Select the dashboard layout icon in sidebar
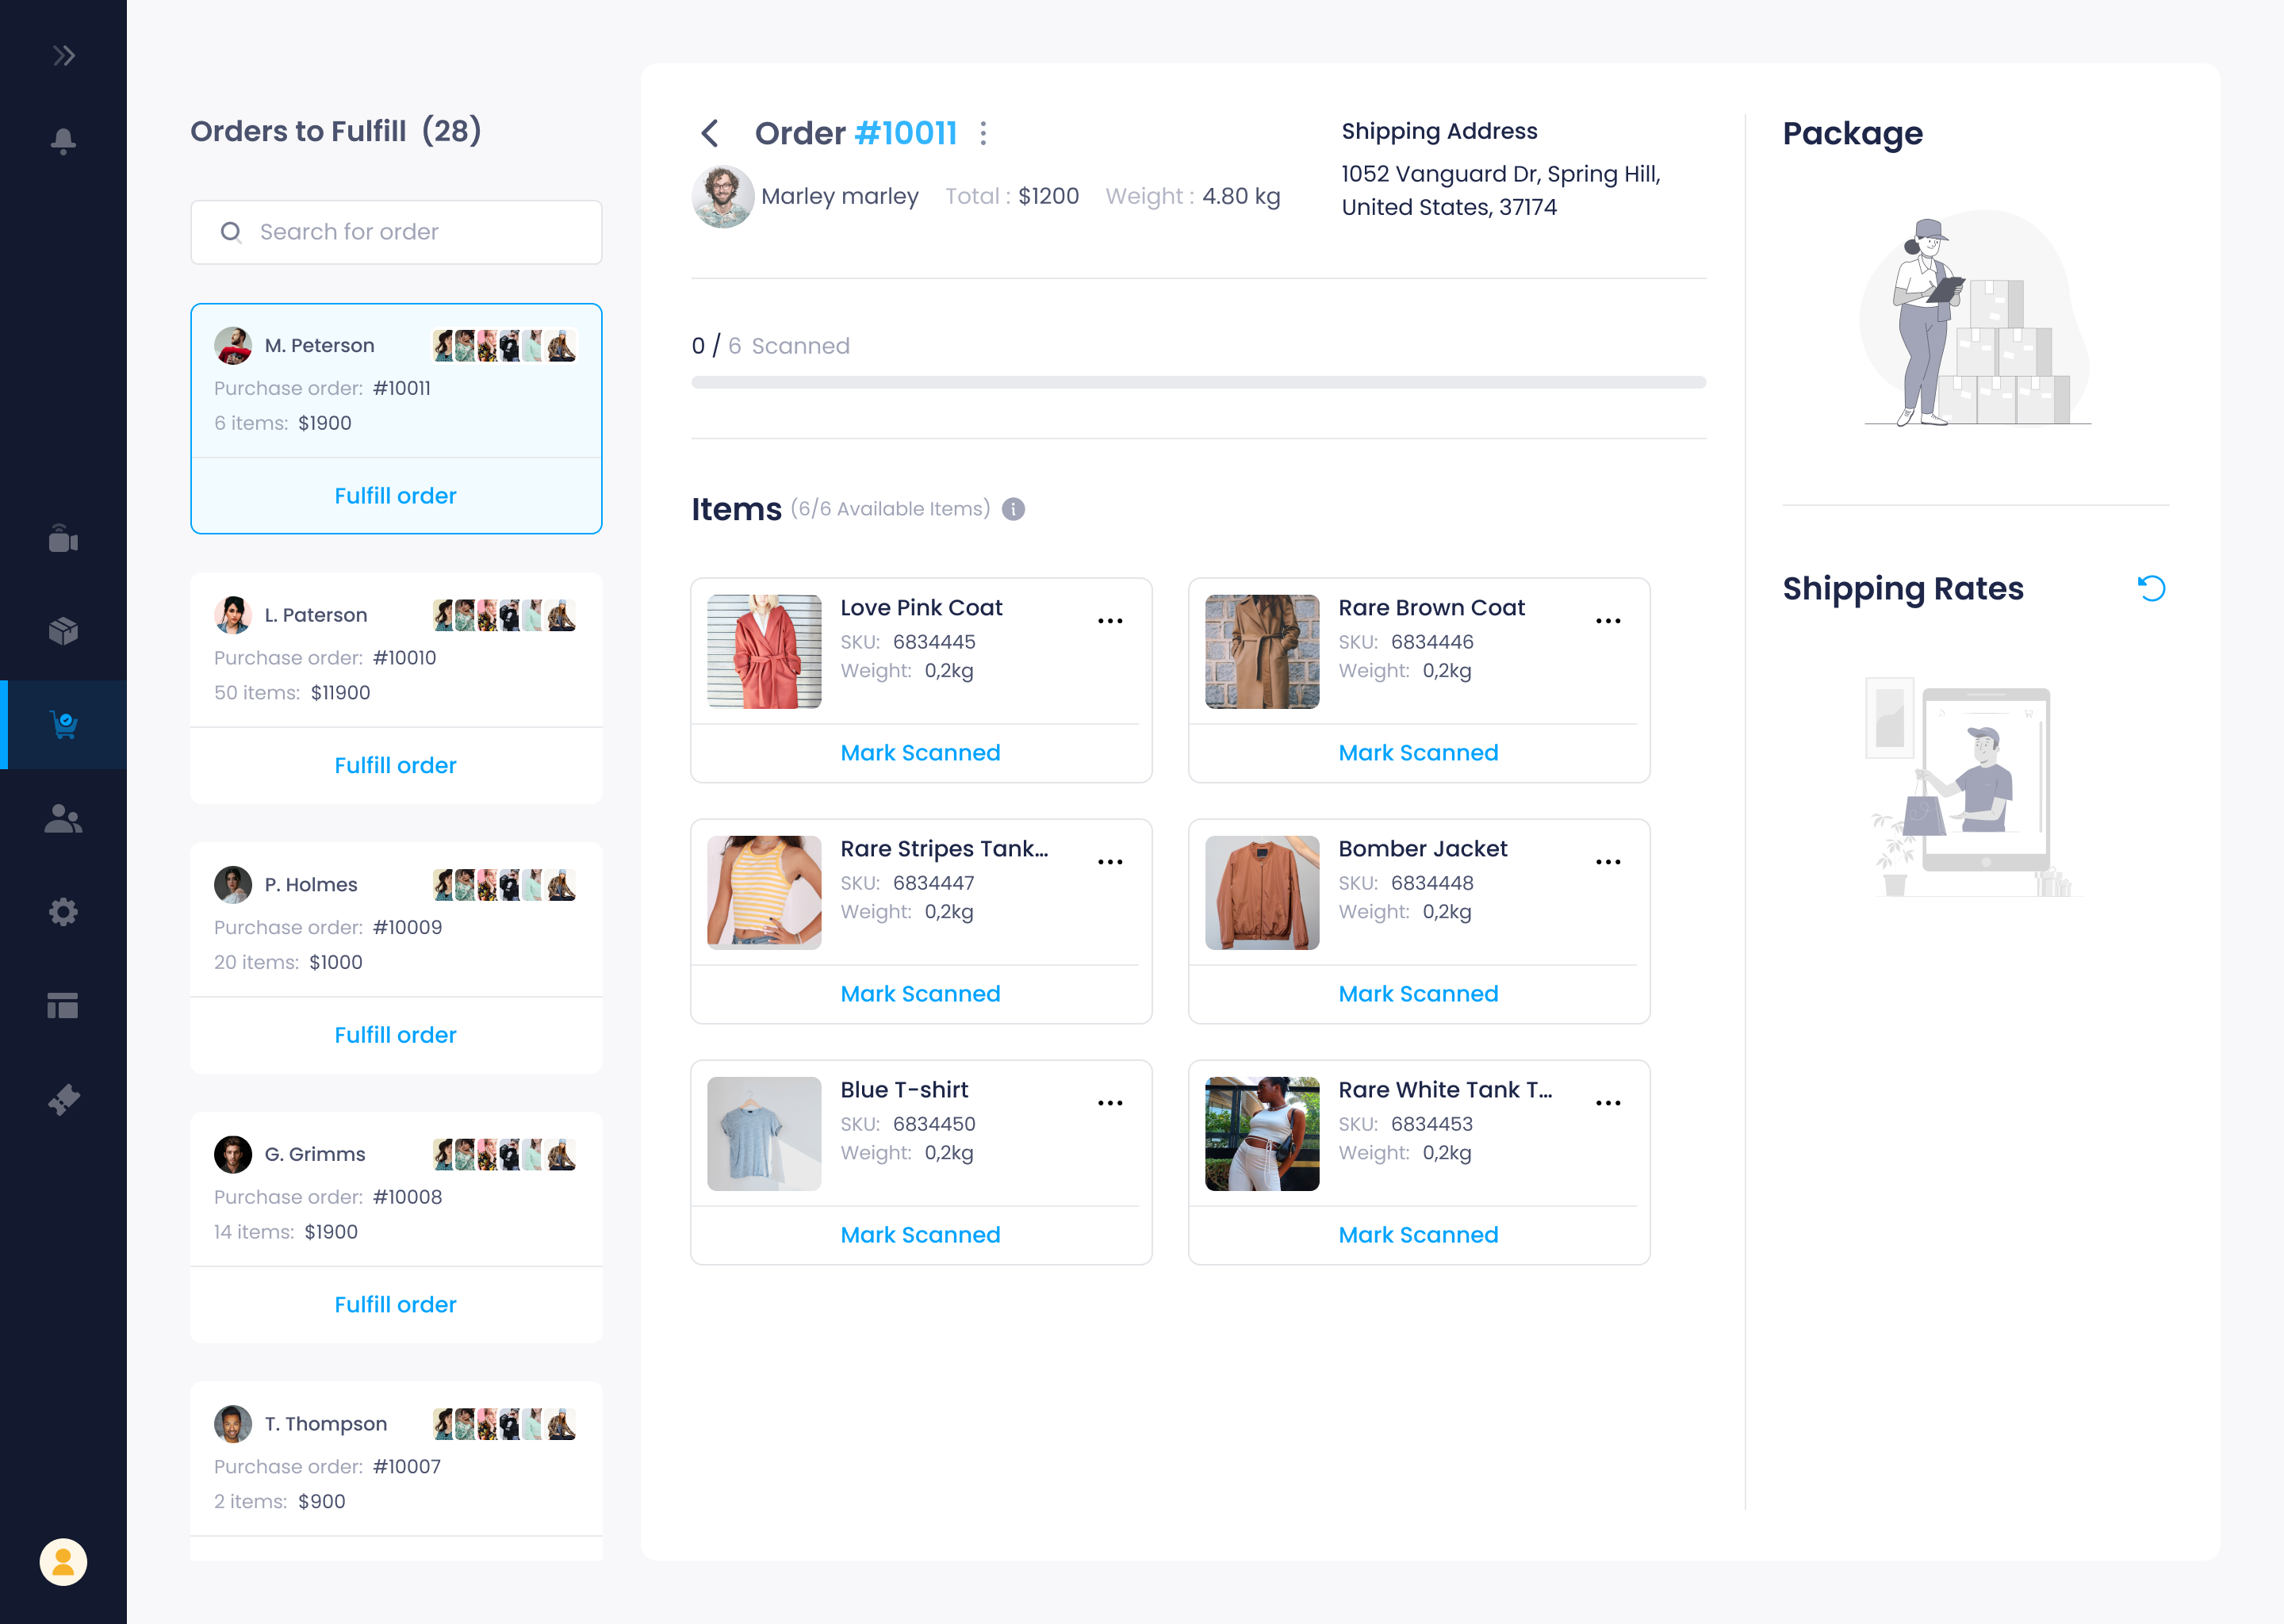This screenshot has height=1624, width=2284. tap(63, 1004)
